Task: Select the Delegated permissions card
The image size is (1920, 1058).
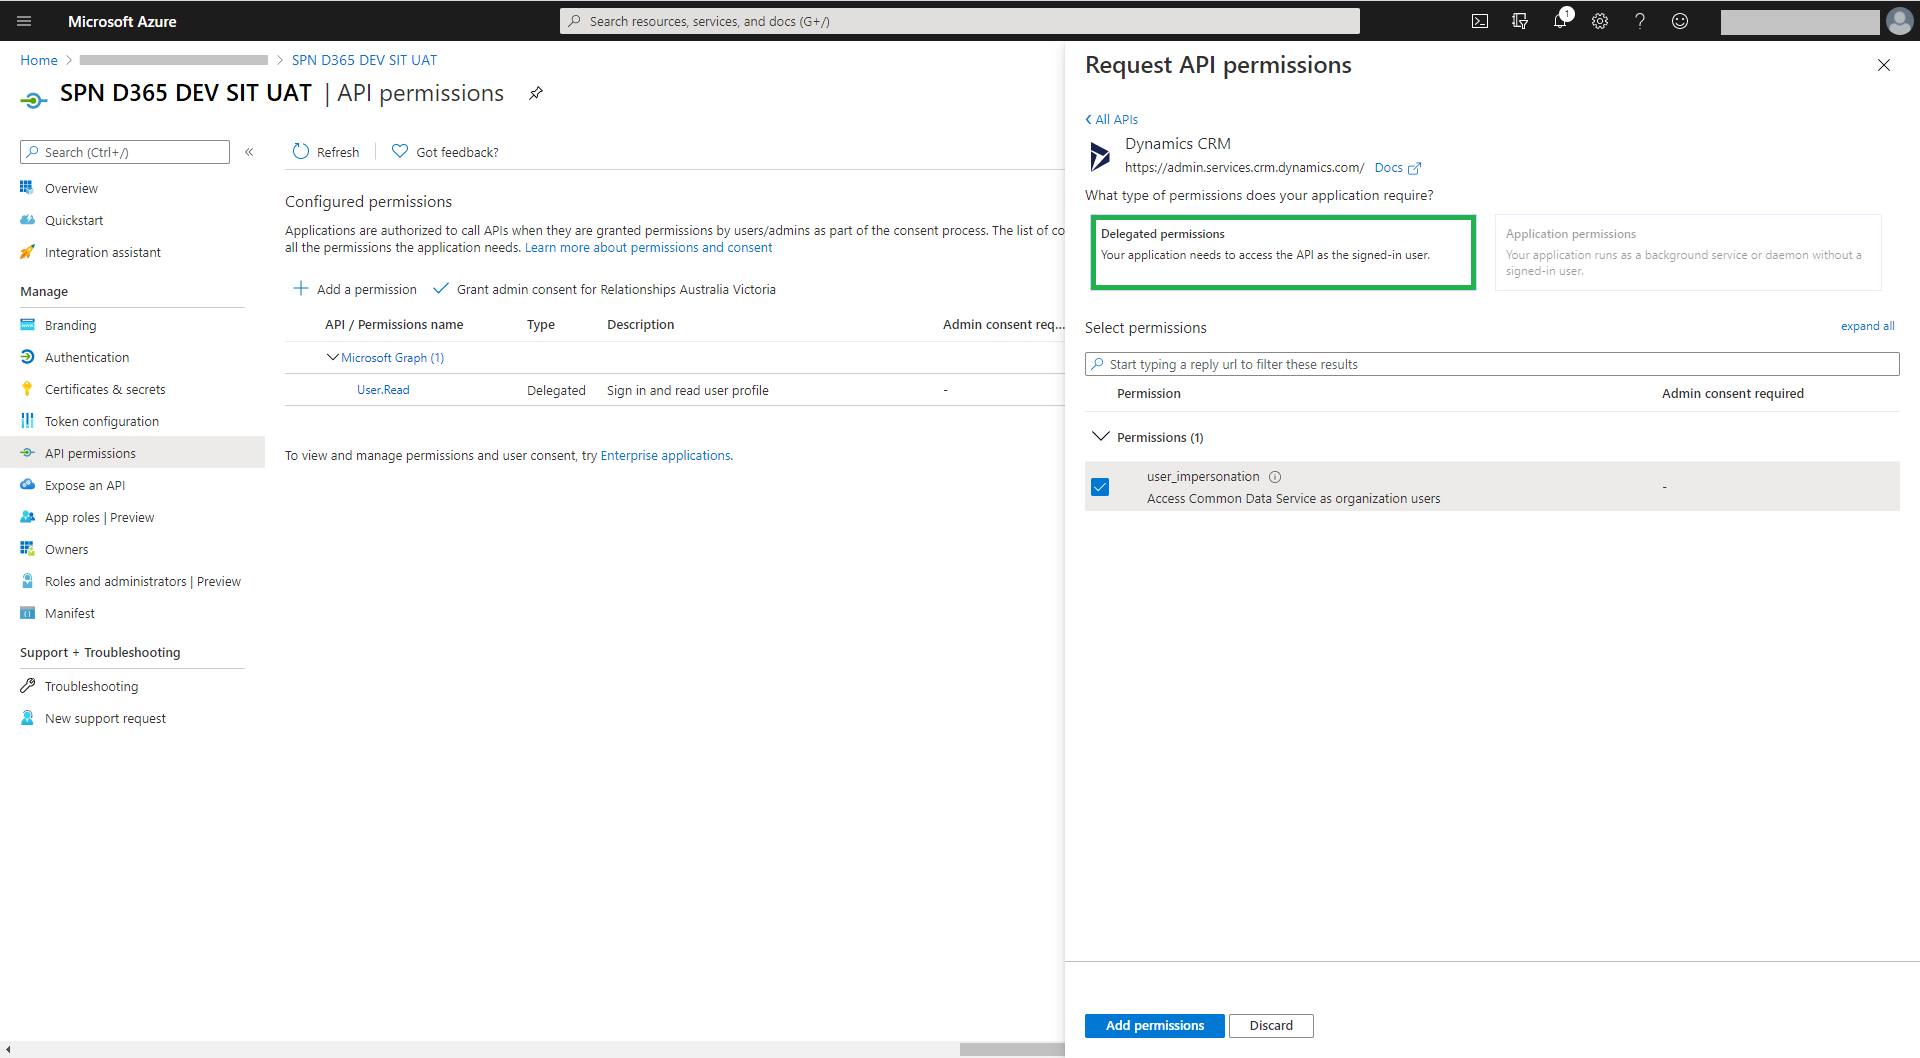Action: (x=1283, y=252)
